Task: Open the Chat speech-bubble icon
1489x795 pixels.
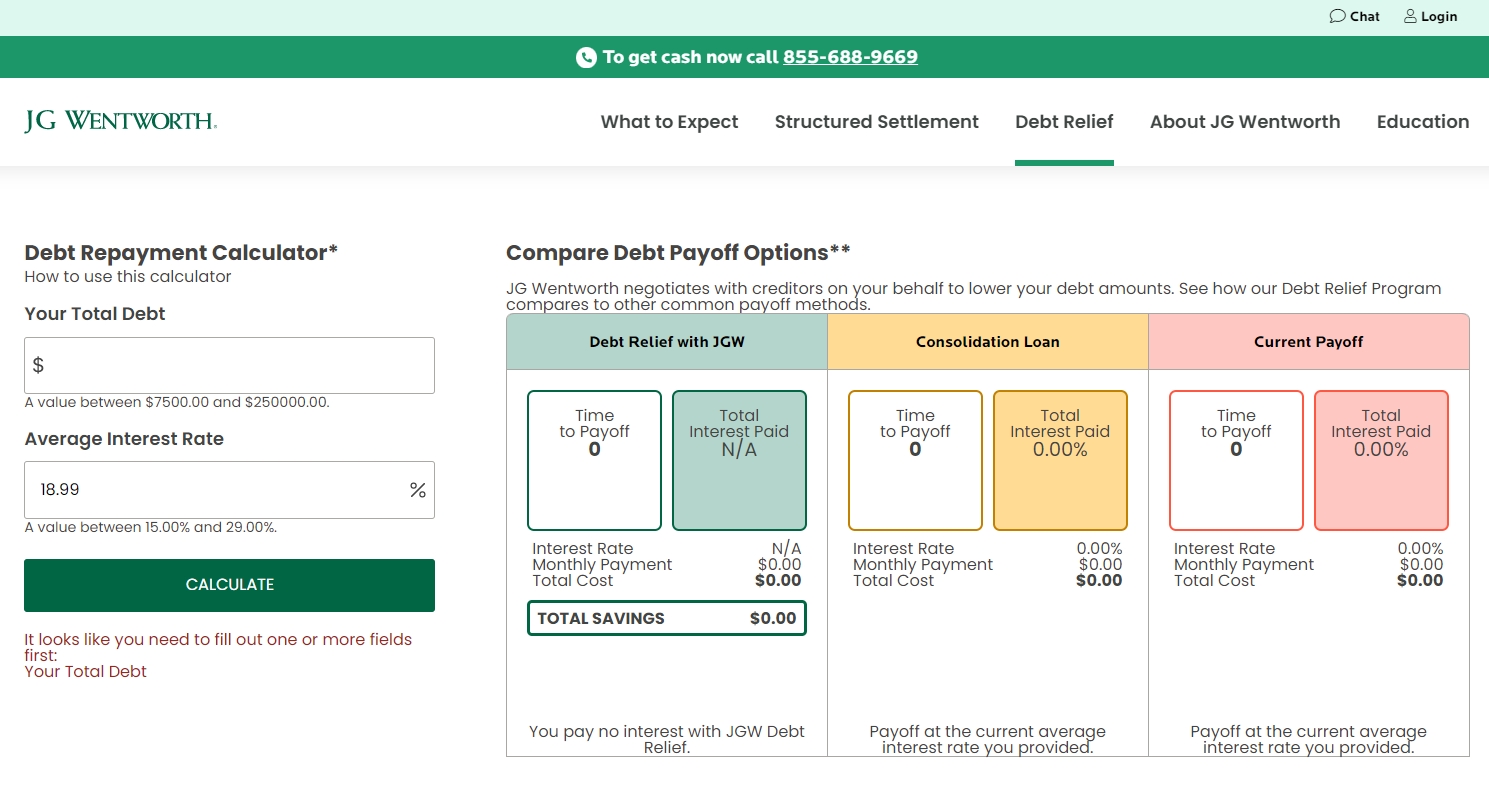Action: 1337,16
